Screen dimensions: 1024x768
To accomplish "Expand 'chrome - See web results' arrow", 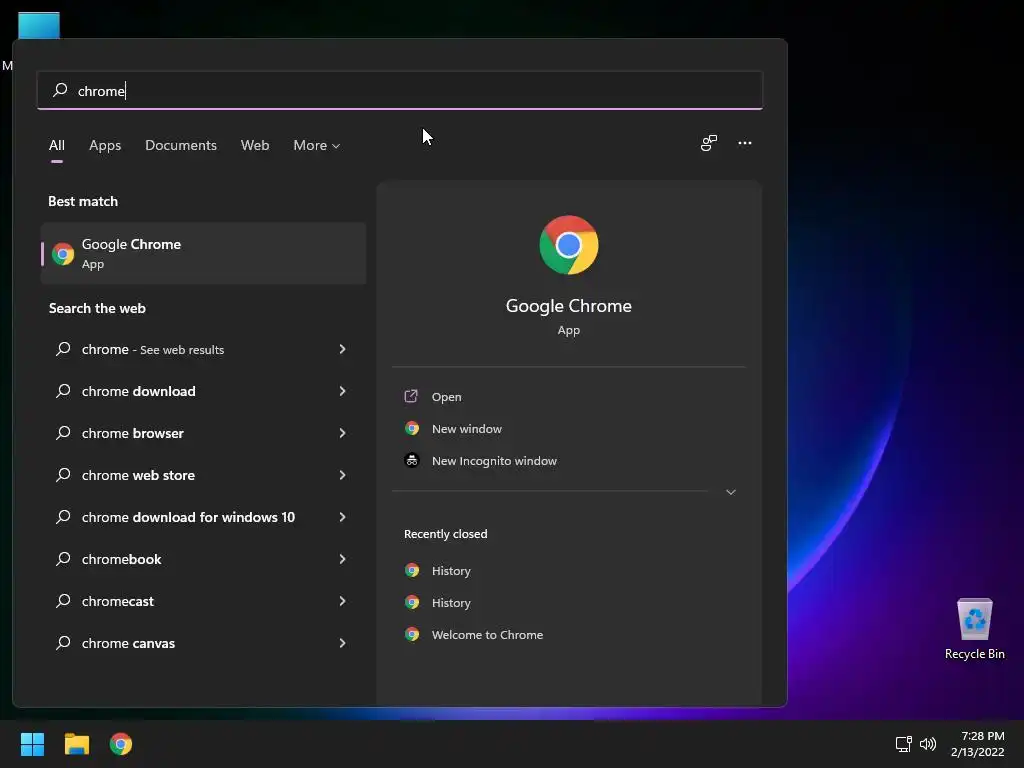I will (x=342, y=349).
